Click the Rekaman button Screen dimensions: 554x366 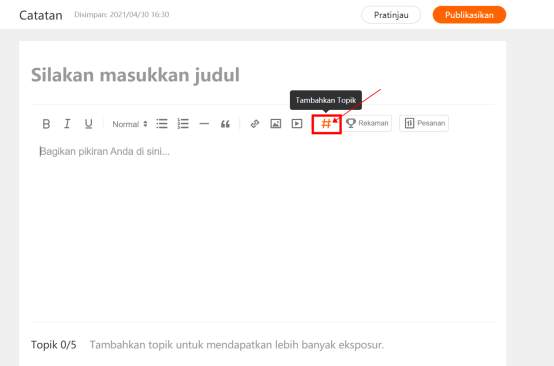point(367,123)
